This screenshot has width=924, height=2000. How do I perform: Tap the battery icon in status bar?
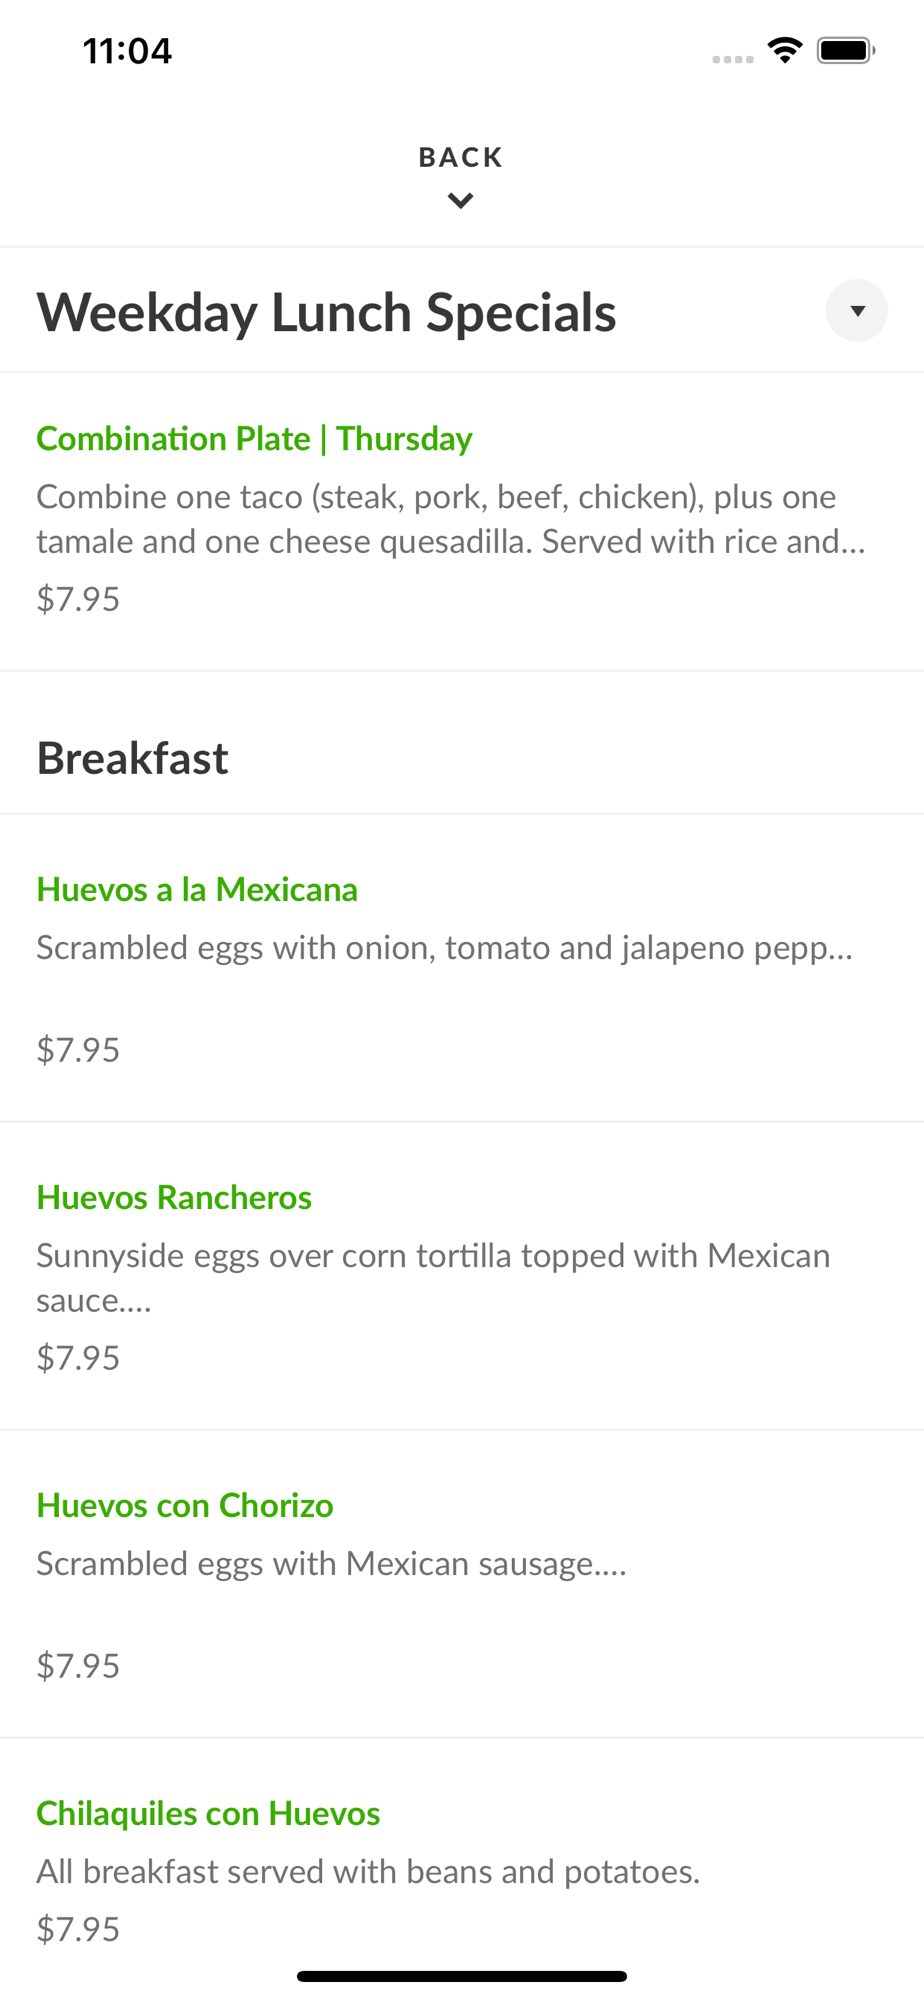click(x=846, y=50)
